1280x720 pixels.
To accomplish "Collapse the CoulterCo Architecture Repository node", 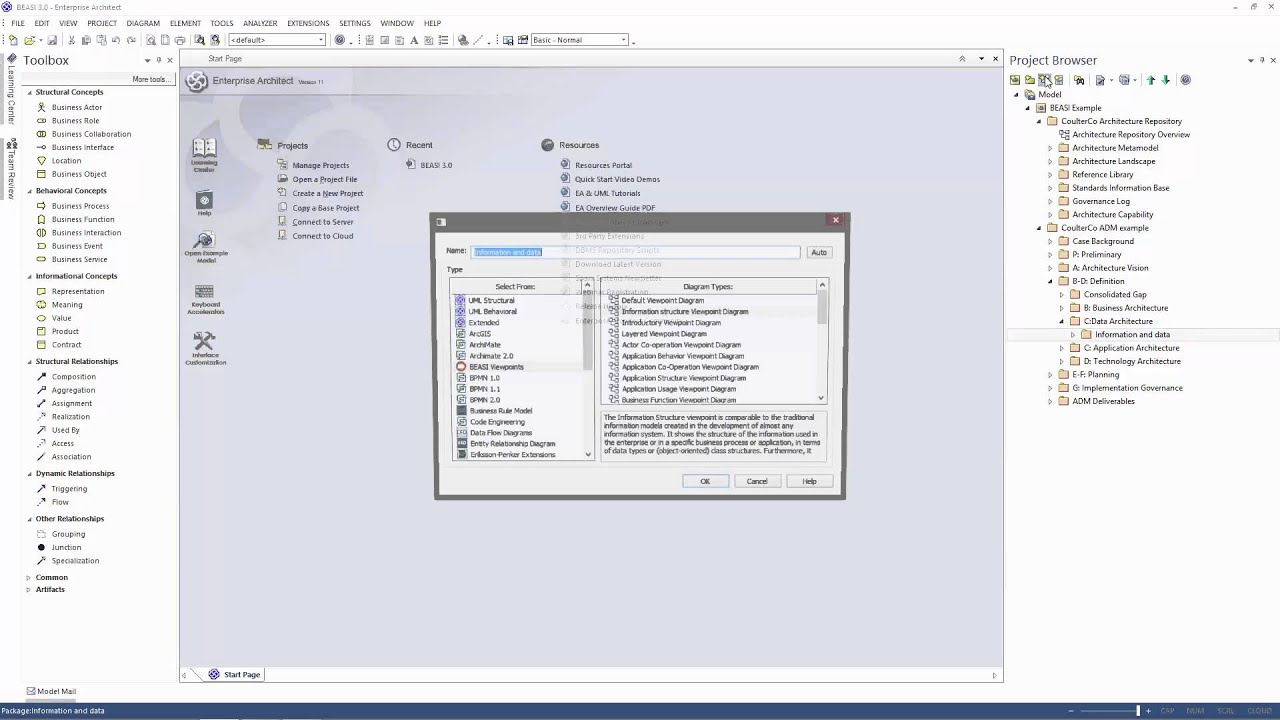I will click(1039, 121).
